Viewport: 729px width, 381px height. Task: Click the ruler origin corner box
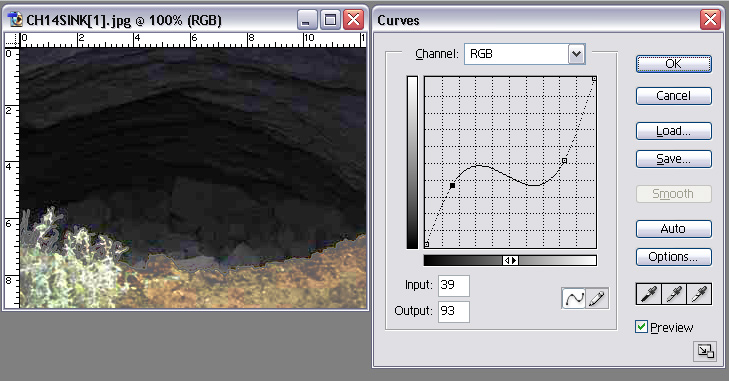pyautogui.click(x=12, y=40)
